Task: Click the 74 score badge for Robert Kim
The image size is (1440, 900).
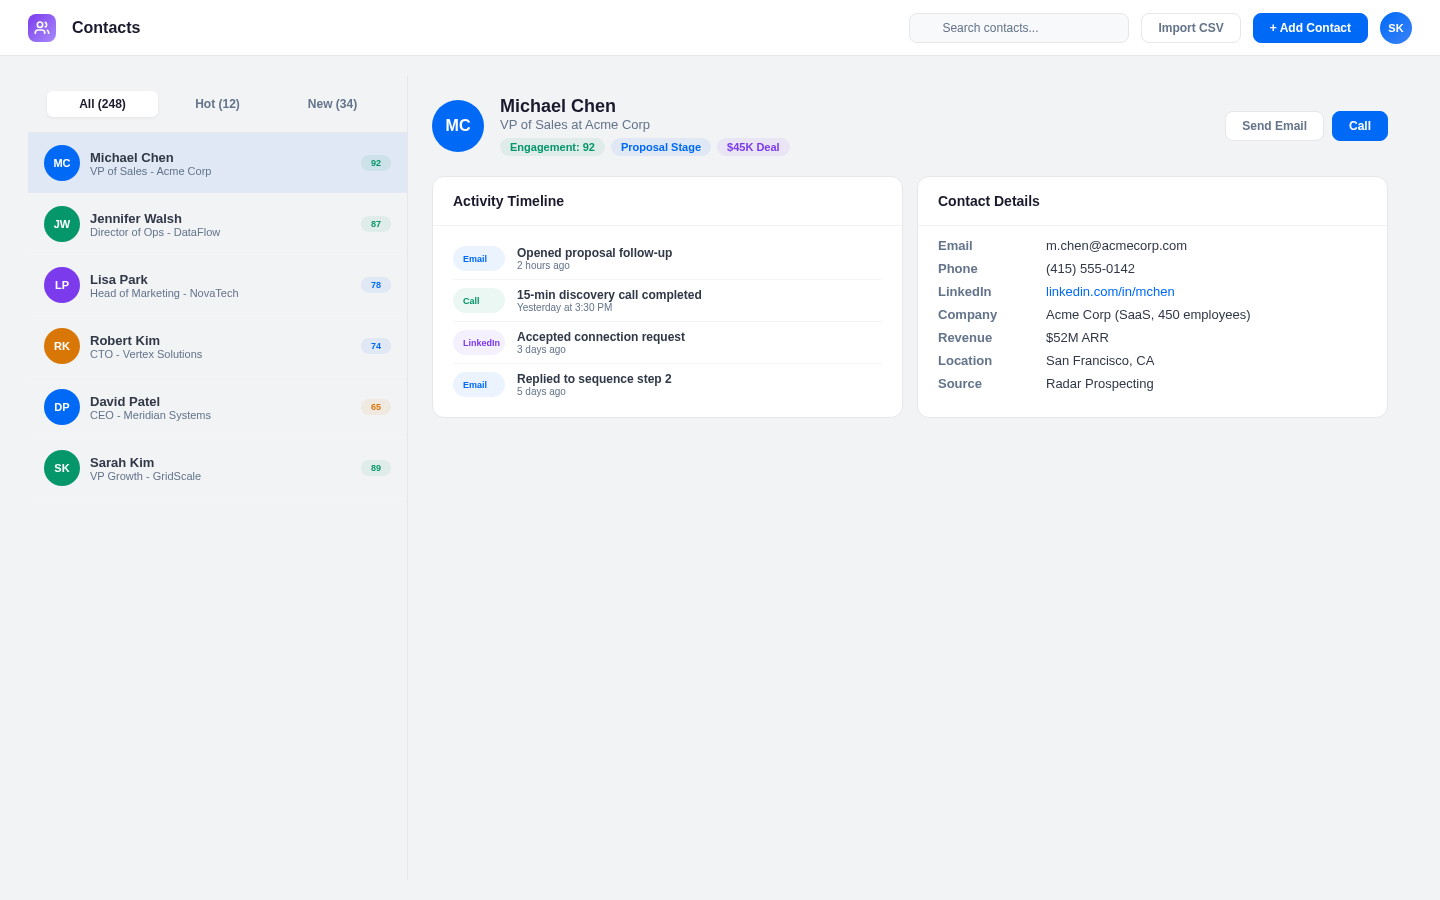Action: (376, 346)
